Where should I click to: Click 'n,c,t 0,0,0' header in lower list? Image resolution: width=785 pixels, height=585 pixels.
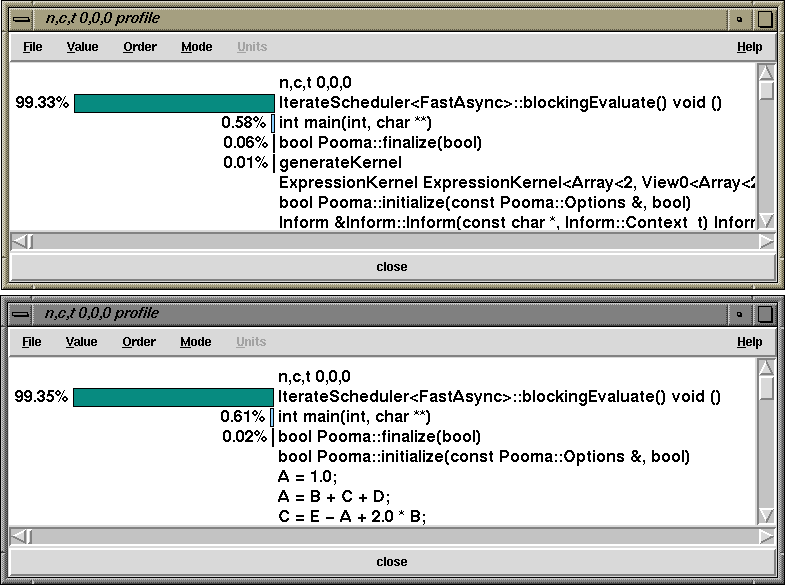pos(314,376)
